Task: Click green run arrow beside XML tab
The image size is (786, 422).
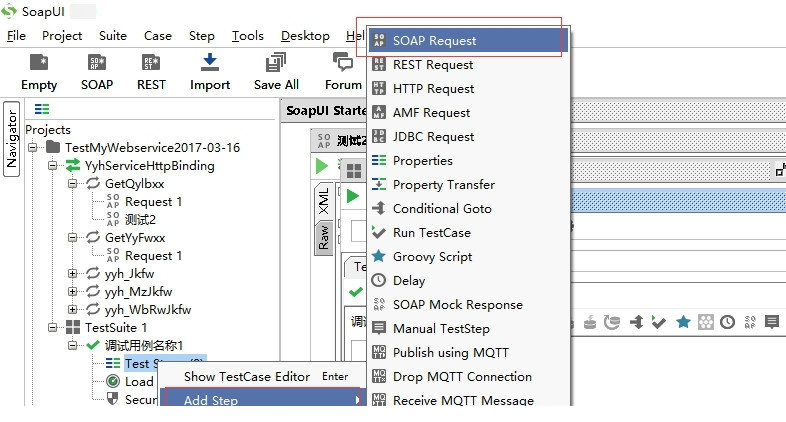Action: click(353, 196)
